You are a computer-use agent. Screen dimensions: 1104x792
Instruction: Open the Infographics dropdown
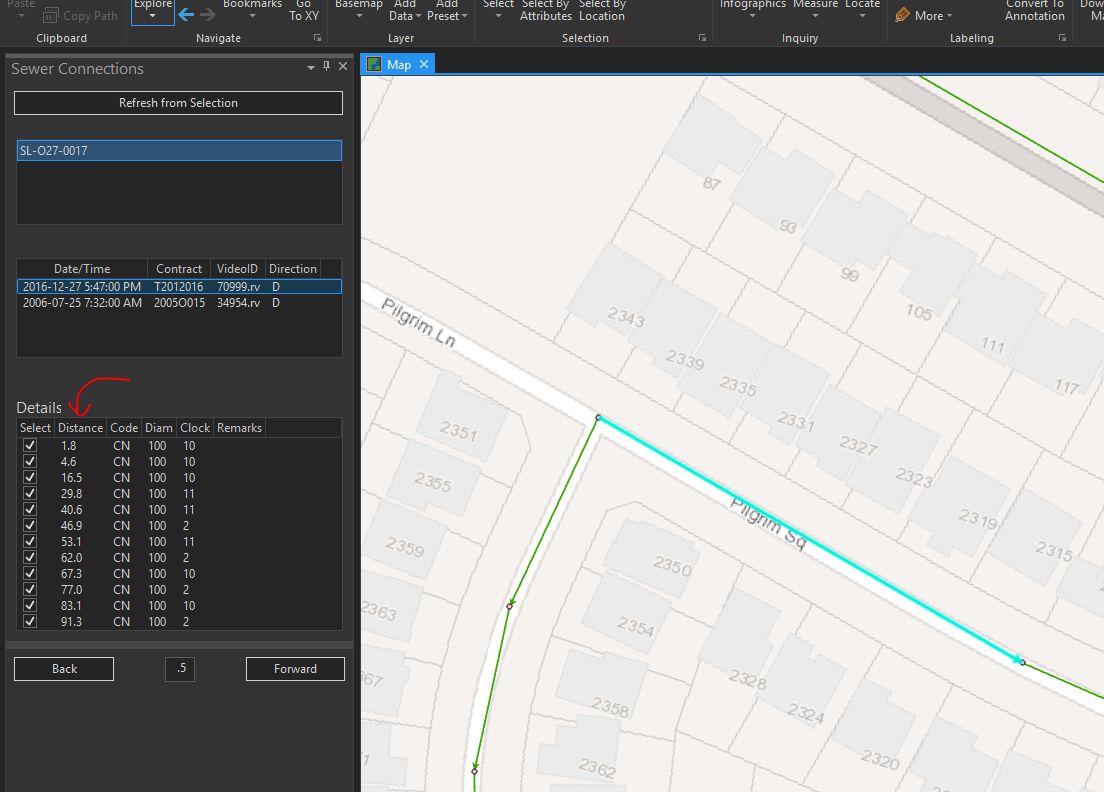click(753, 15)
